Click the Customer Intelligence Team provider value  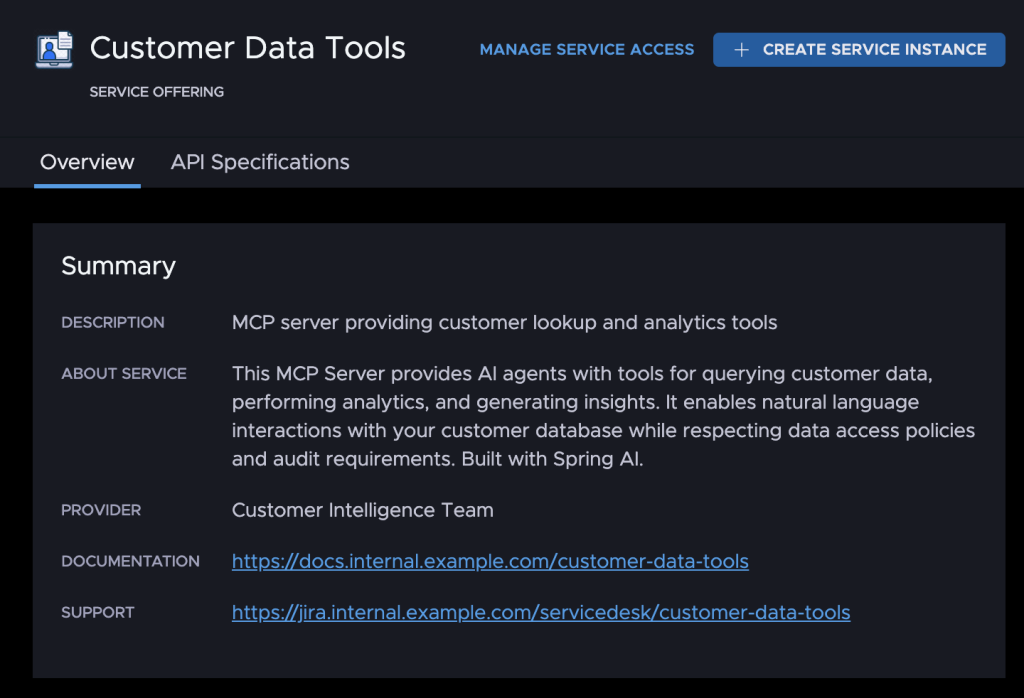(362, 510)
